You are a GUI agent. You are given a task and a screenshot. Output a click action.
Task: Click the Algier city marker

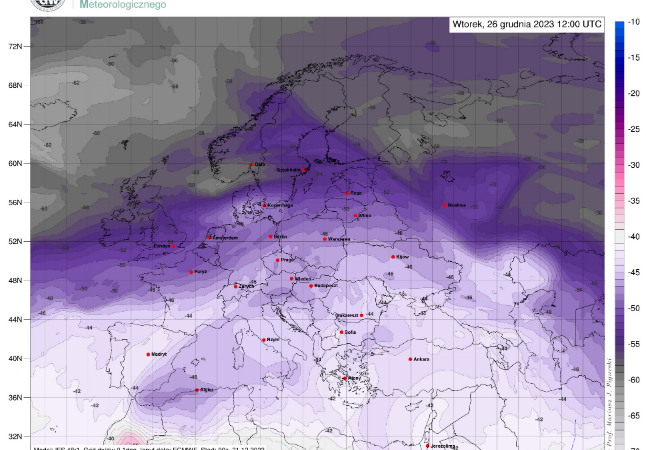tap(197, 390)
